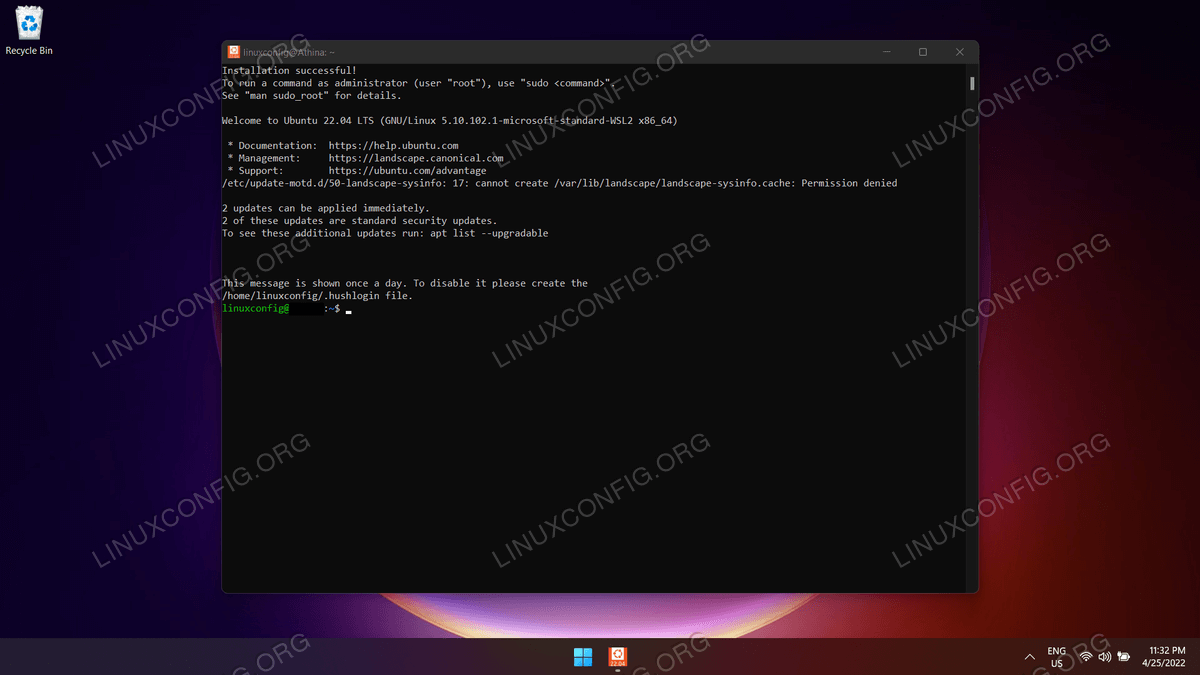
Task: Click the terminal's vertical scrollbar thumb
Action: 972,83
